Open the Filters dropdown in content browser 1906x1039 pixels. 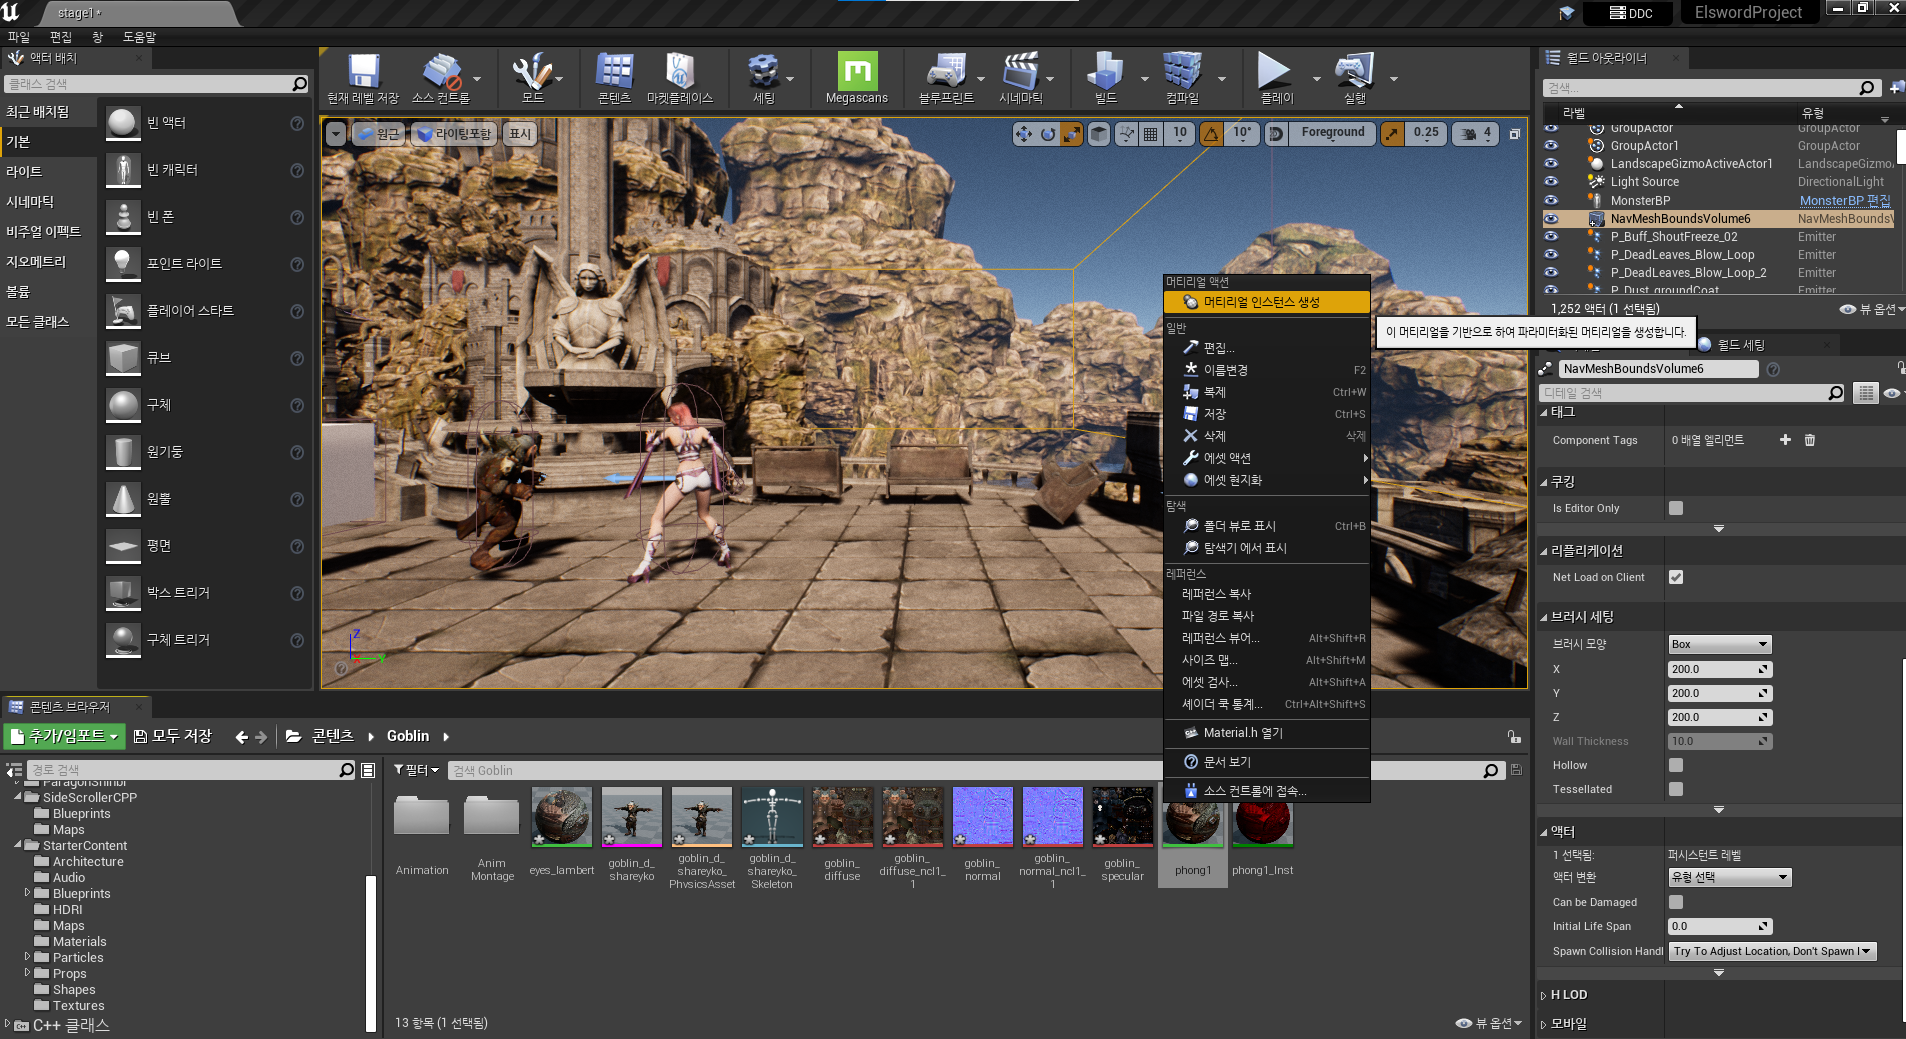pos(416,770)
